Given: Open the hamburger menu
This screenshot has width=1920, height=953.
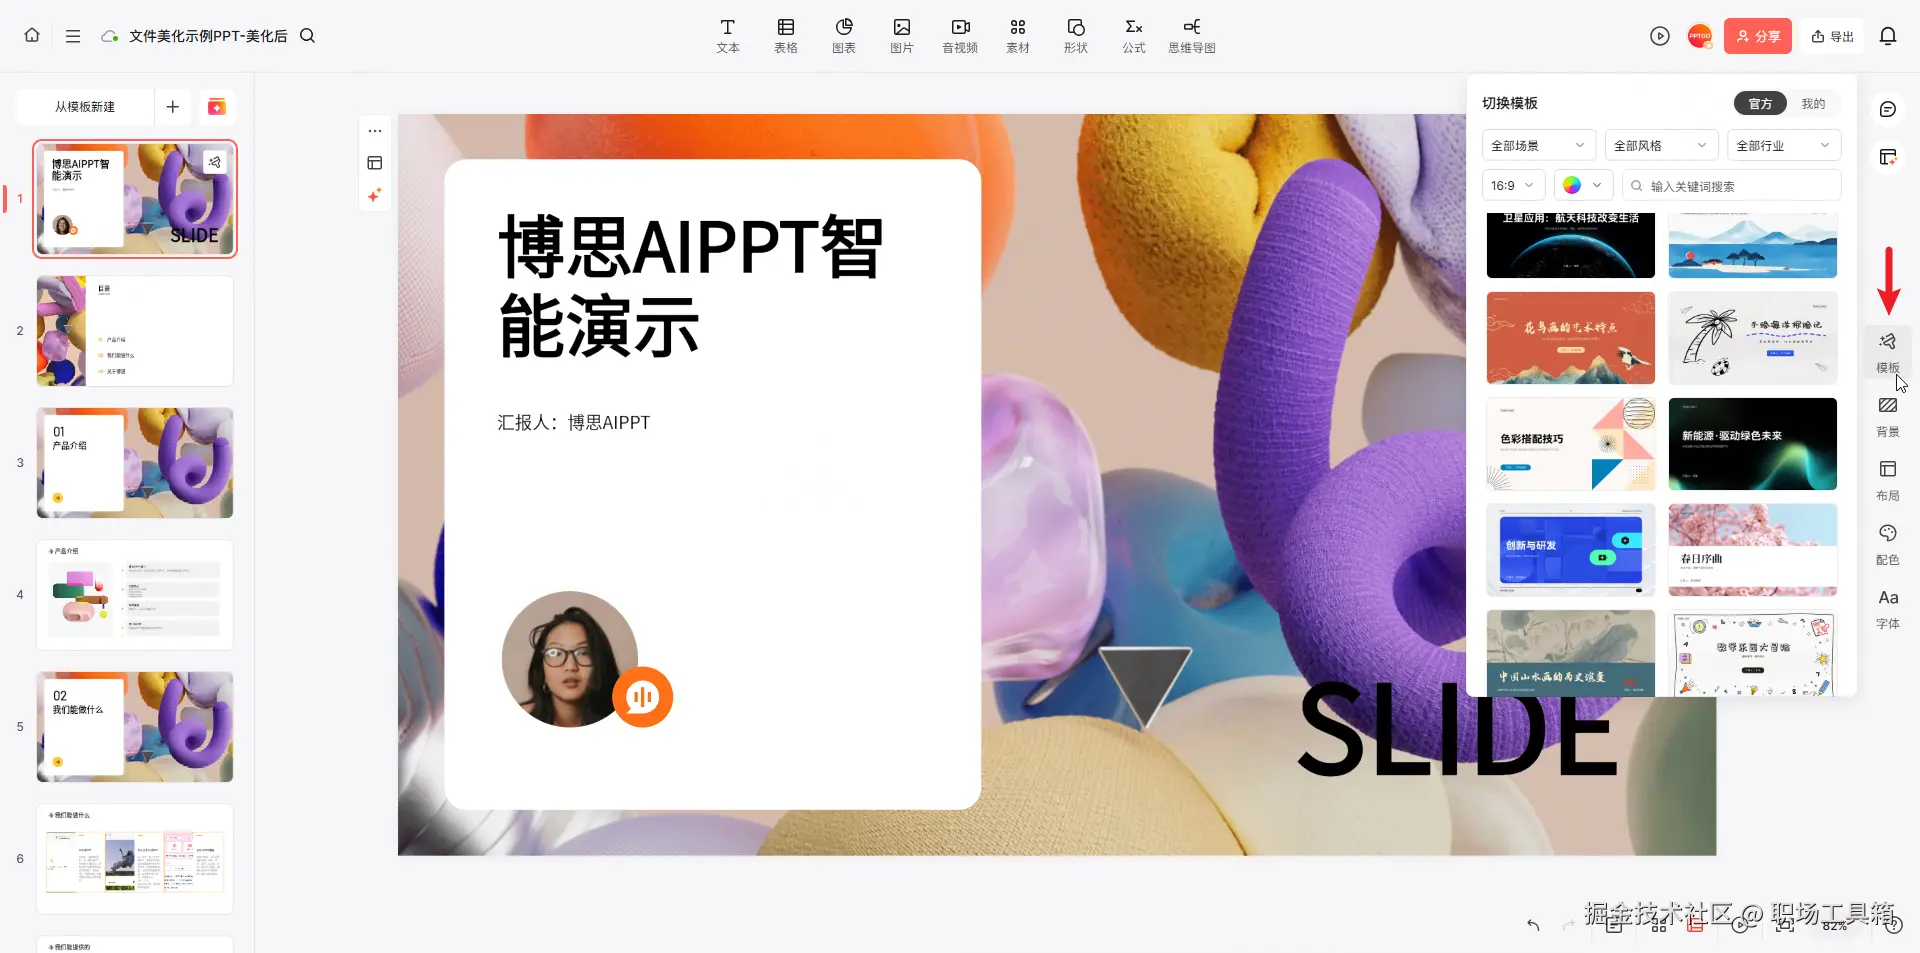Looking at the screenshot, I should (x=73, y=36).
